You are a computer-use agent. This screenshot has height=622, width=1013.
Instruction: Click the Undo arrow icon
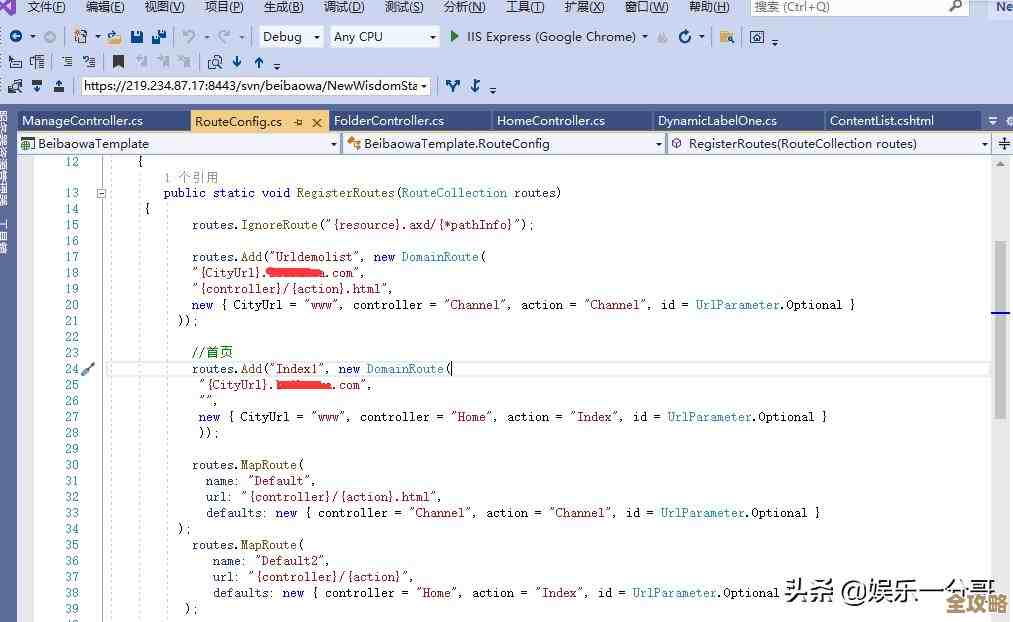[187, 37]
